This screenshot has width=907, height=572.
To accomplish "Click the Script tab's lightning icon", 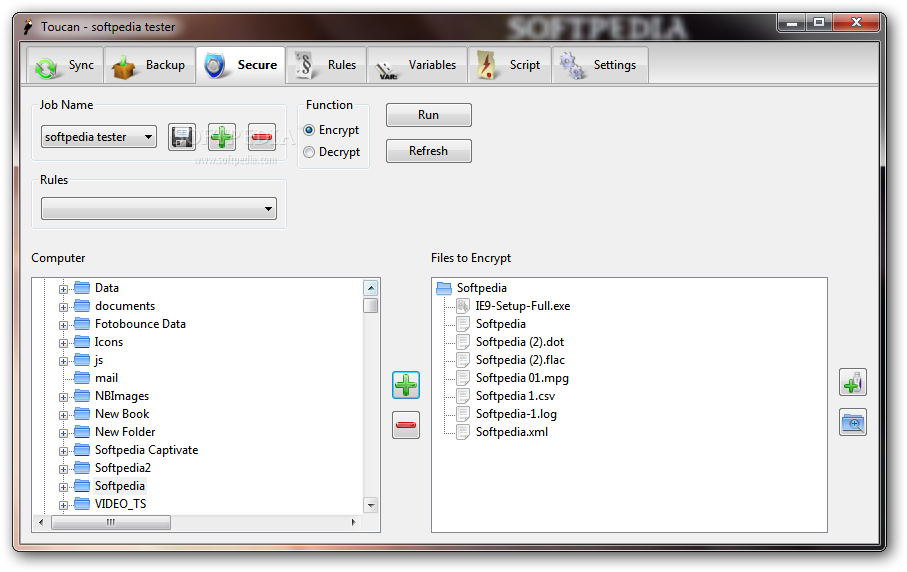I will [486, 65].
